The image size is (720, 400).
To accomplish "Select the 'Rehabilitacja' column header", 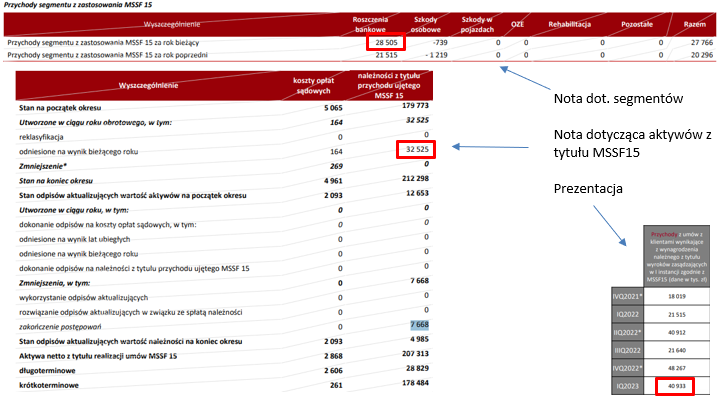I will pos(569,24).
